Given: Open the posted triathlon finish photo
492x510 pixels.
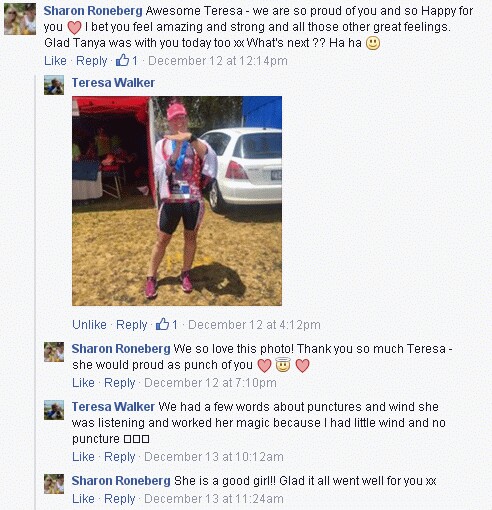Looking at the screenshot, I should coord(177,201).
